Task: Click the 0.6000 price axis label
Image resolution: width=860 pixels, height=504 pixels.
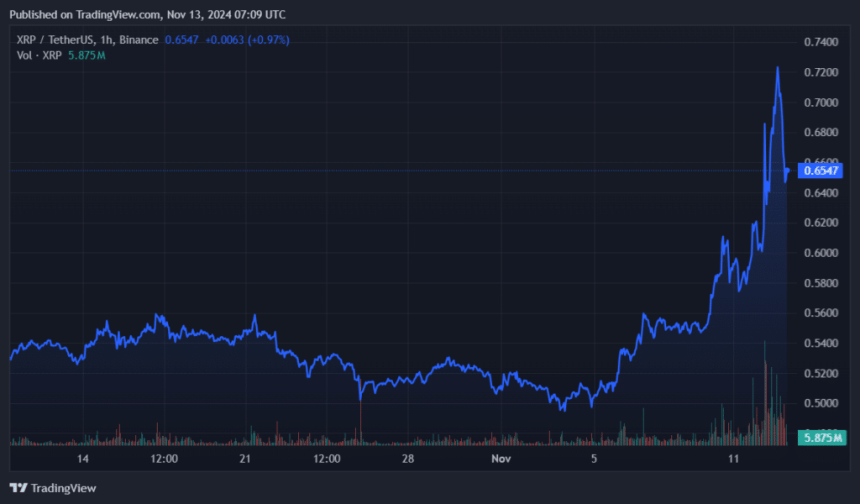Action: click(x=821, y=253)
